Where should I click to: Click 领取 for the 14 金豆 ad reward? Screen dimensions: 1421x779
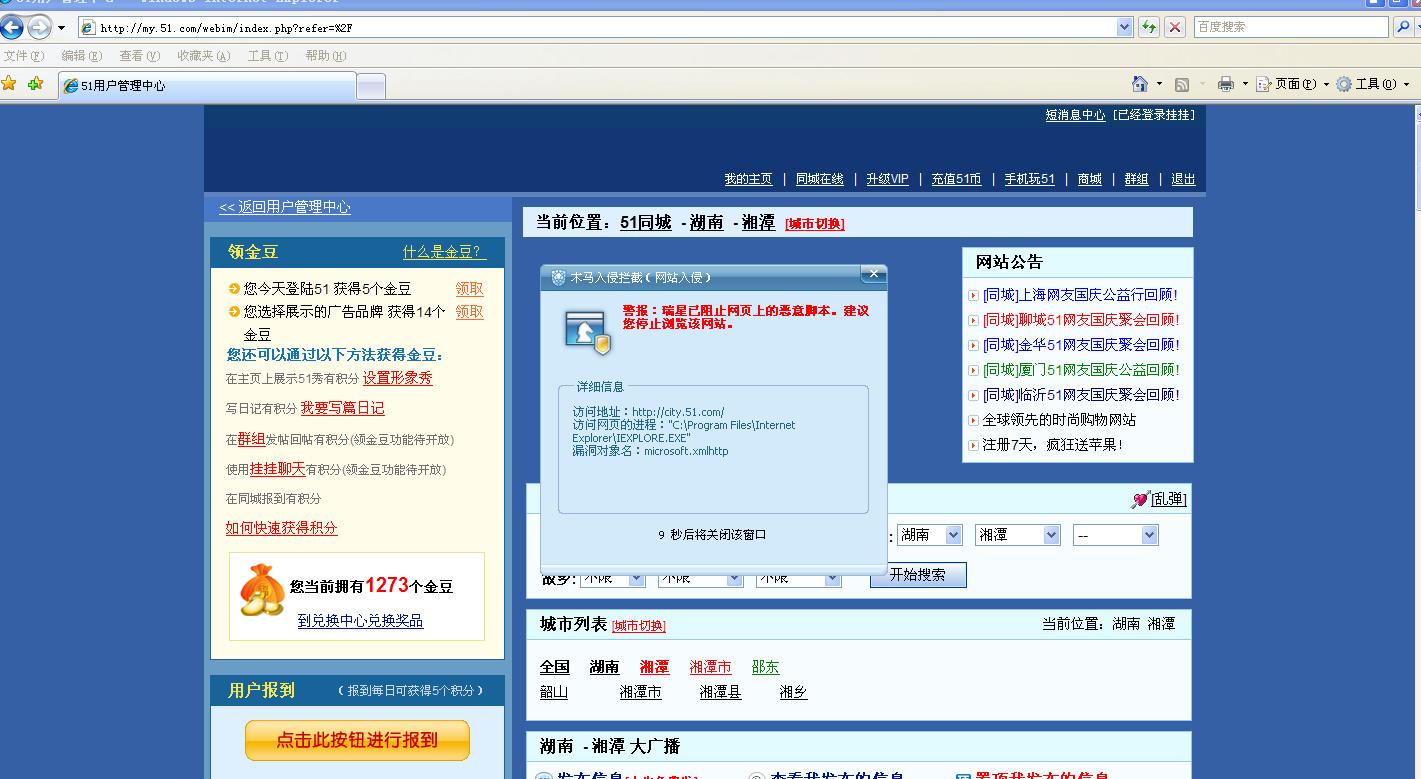point(470,312)
